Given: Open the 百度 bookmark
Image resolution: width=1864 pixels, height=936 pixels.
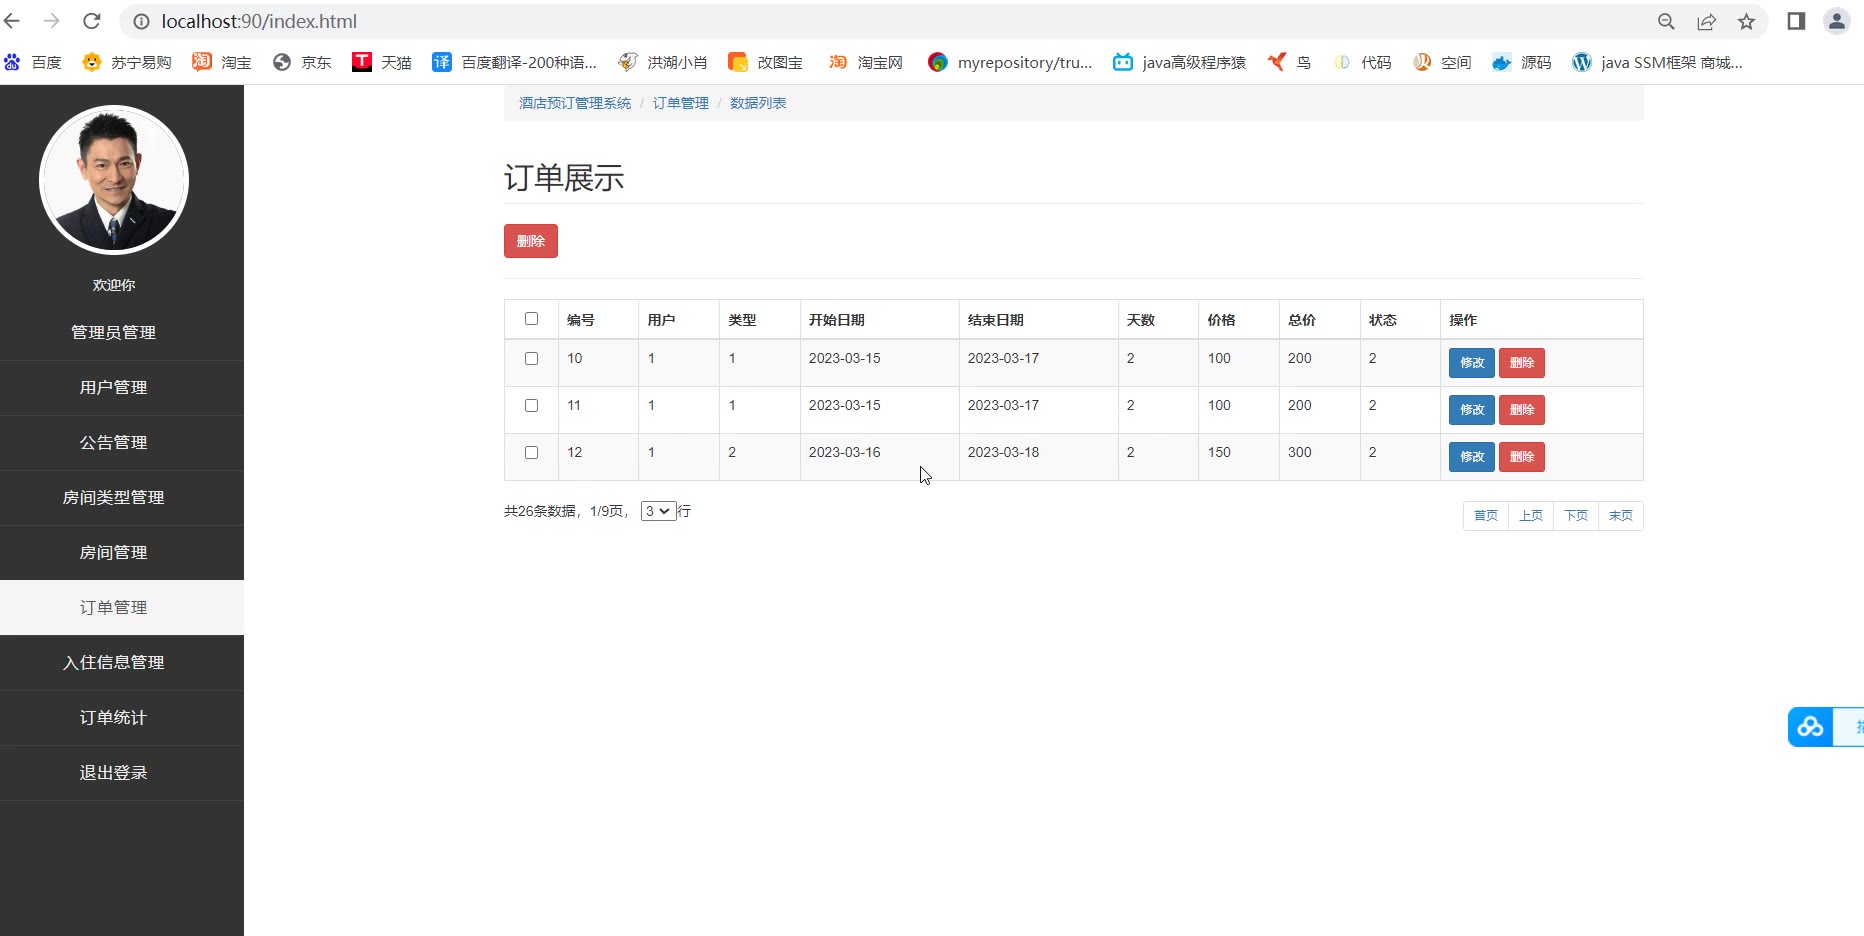Looking at the screenshot, I should click(x=34, y=62).
